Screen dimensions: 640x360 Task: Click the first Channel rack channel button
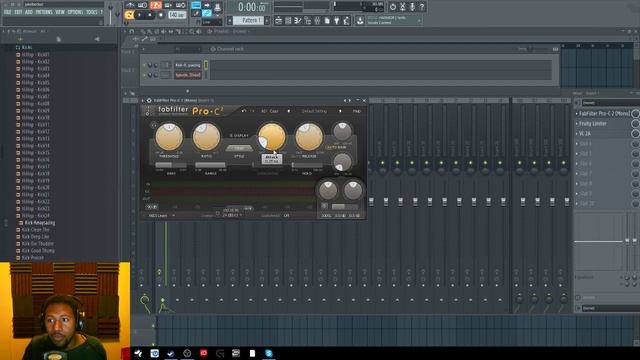pos(188,65)
